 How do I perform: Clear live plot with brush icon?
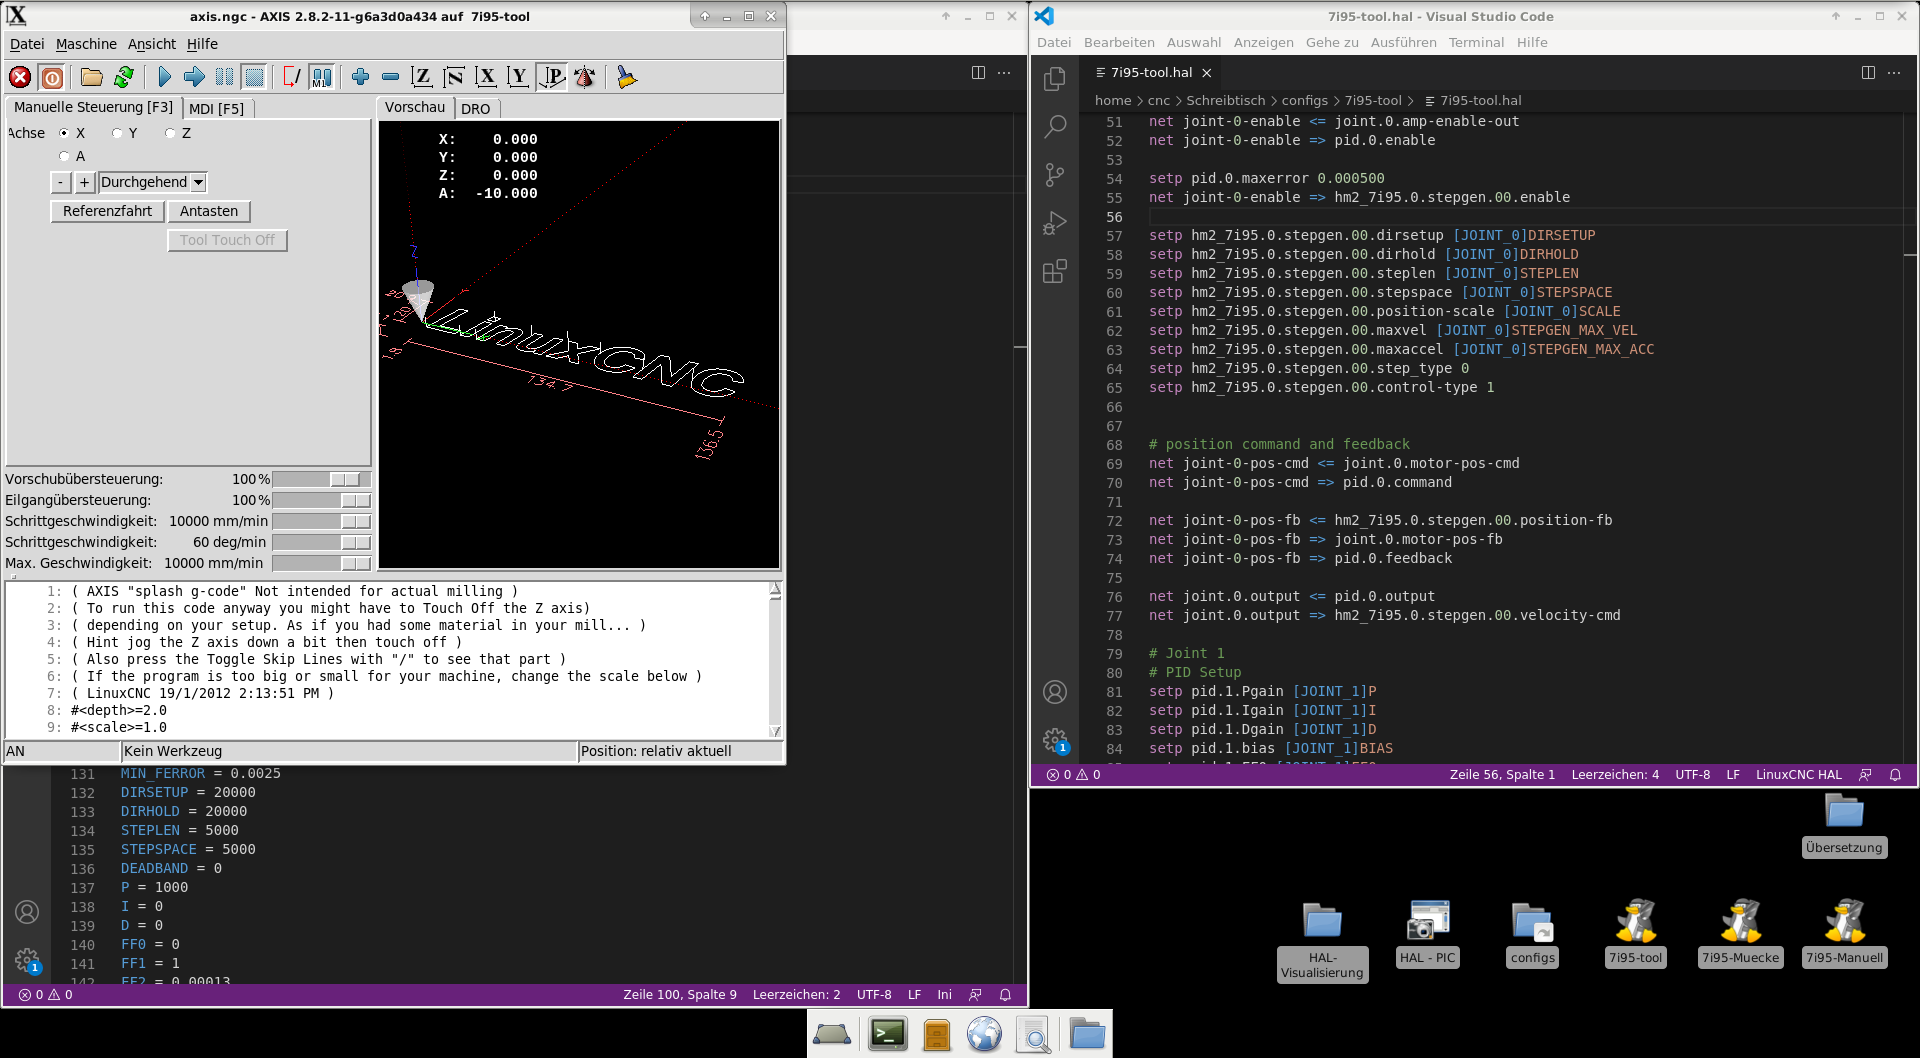click(626, 77)
